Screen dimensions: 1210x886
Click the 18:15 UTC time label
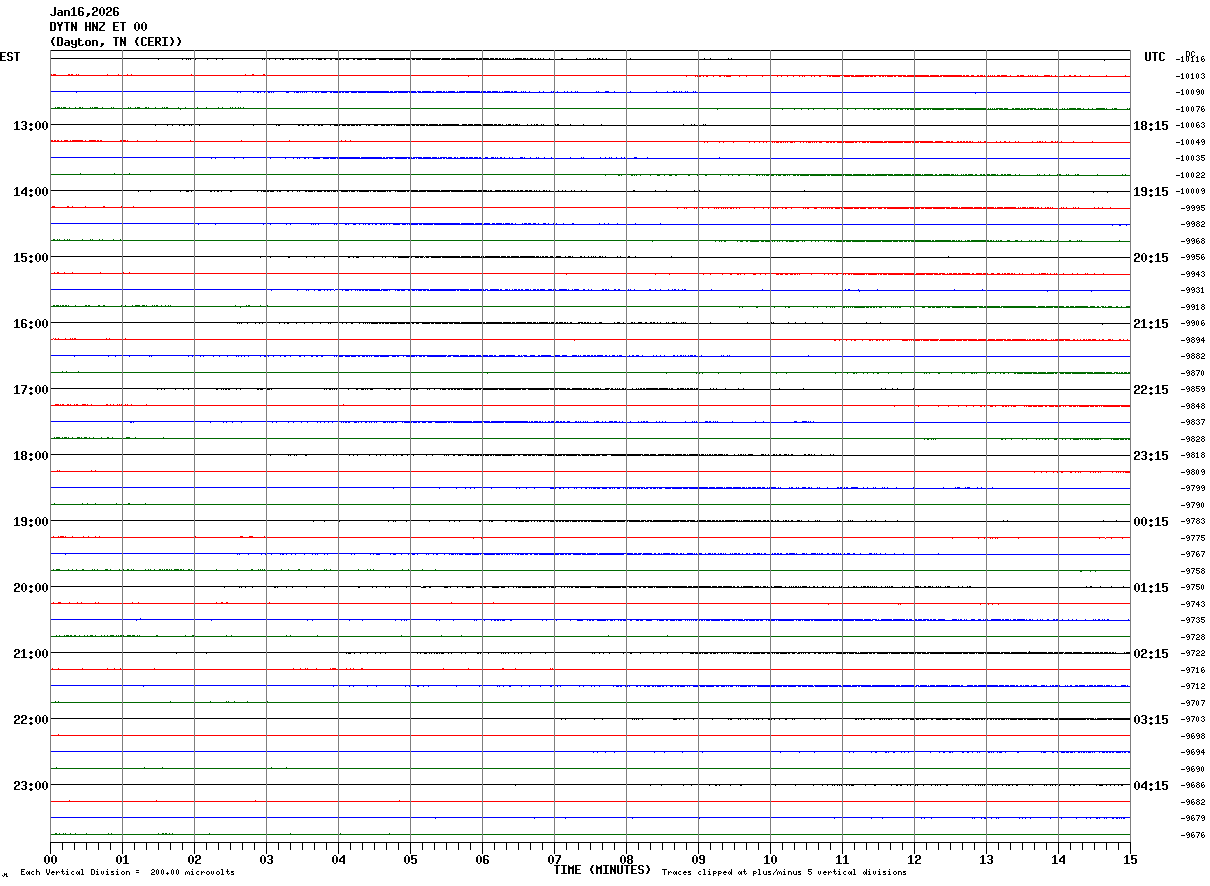1150,125
